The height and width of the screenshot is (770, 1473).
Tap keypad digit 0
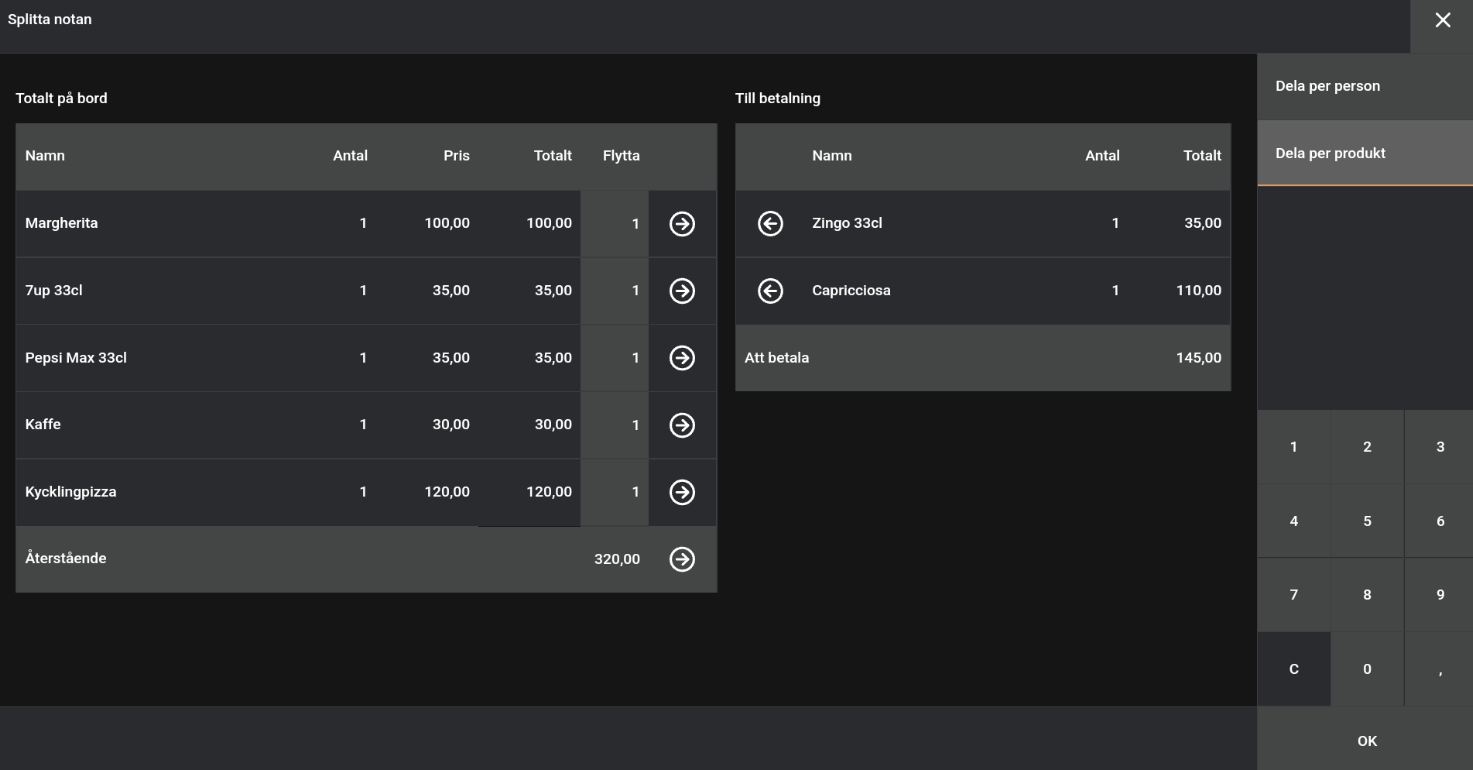pyautogui.click(x=1367, y=669)
